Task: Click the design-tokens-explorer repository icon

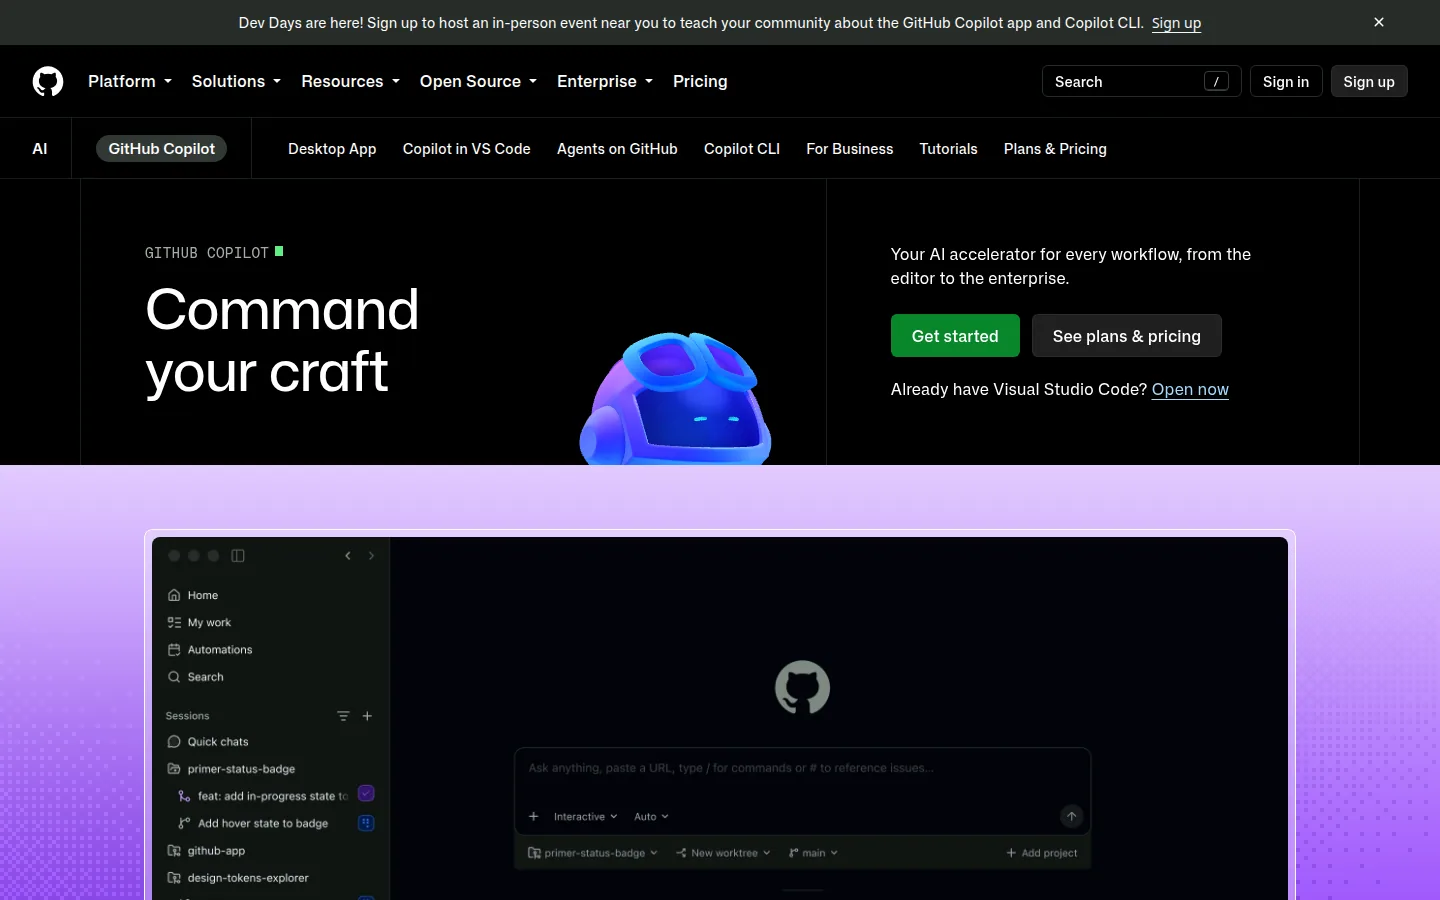Action: [x=174, y=878]
